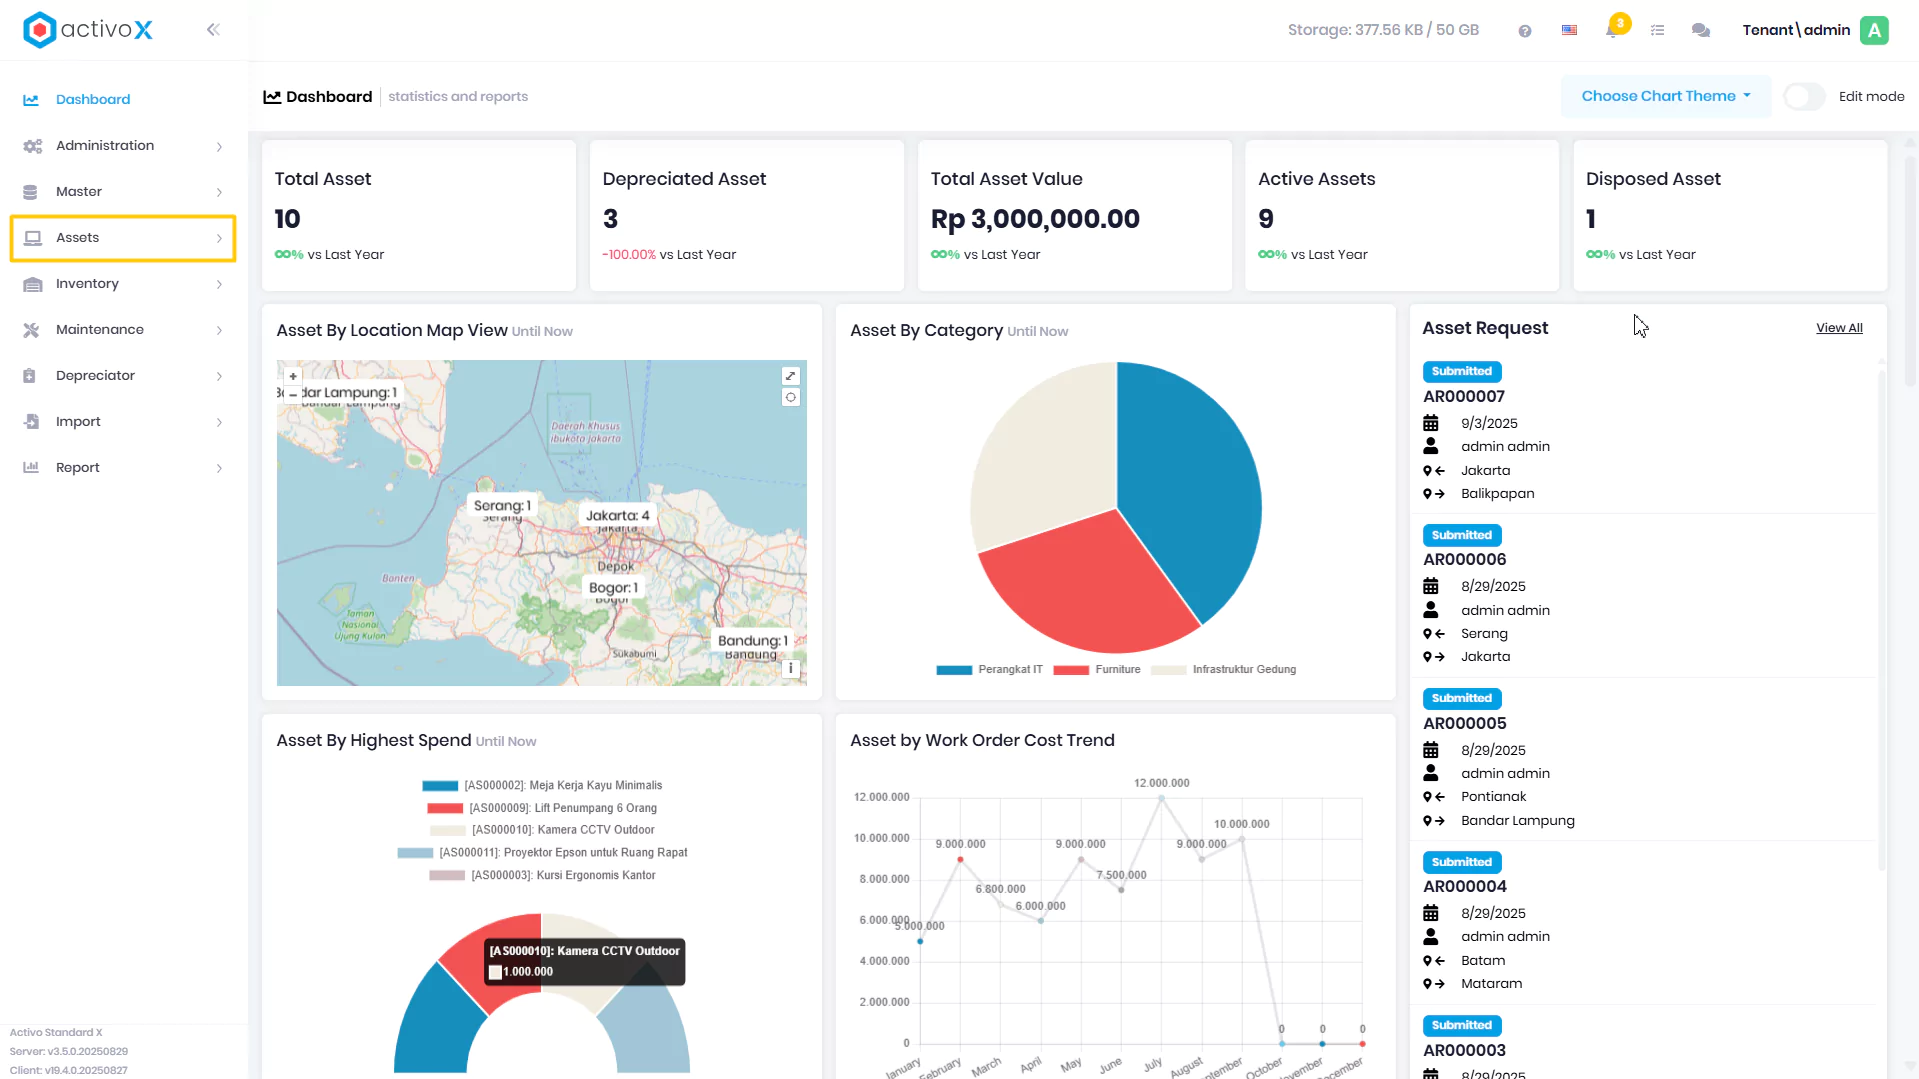Open the Assets menu item
This screenshot has height=1079, width=1919.
123,238
